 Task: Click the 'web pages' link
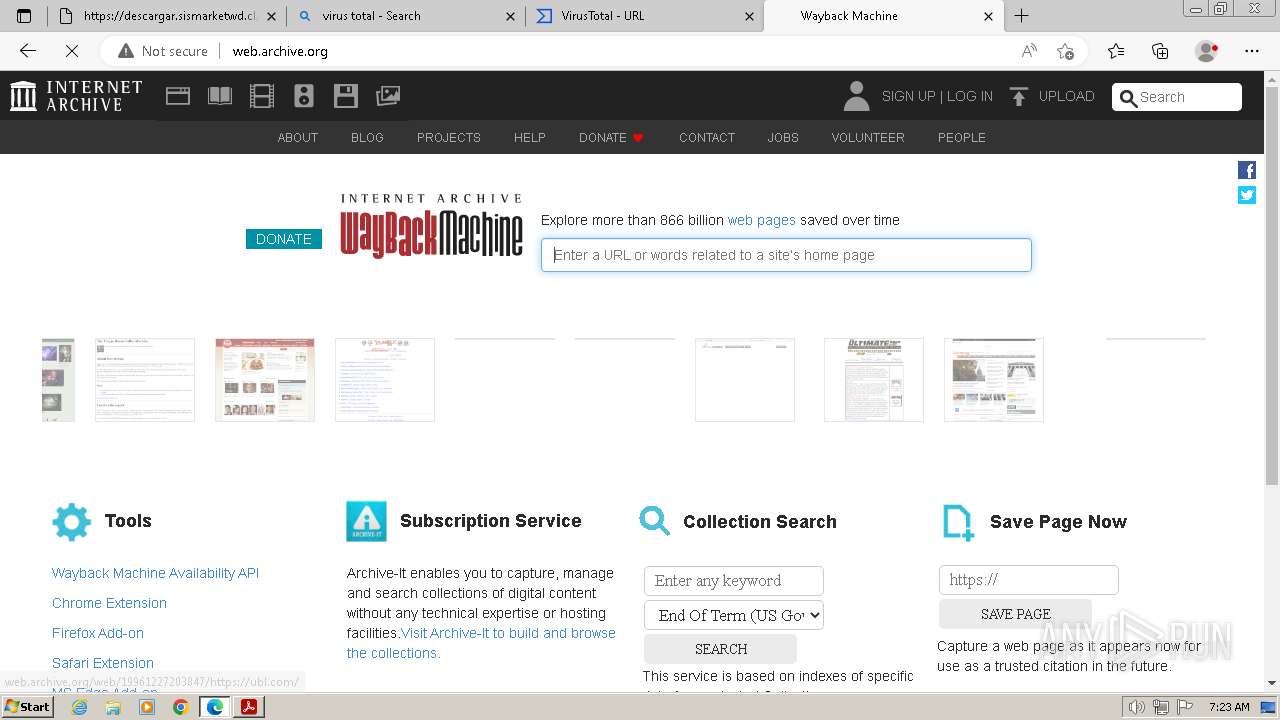(x=762, y=220)
